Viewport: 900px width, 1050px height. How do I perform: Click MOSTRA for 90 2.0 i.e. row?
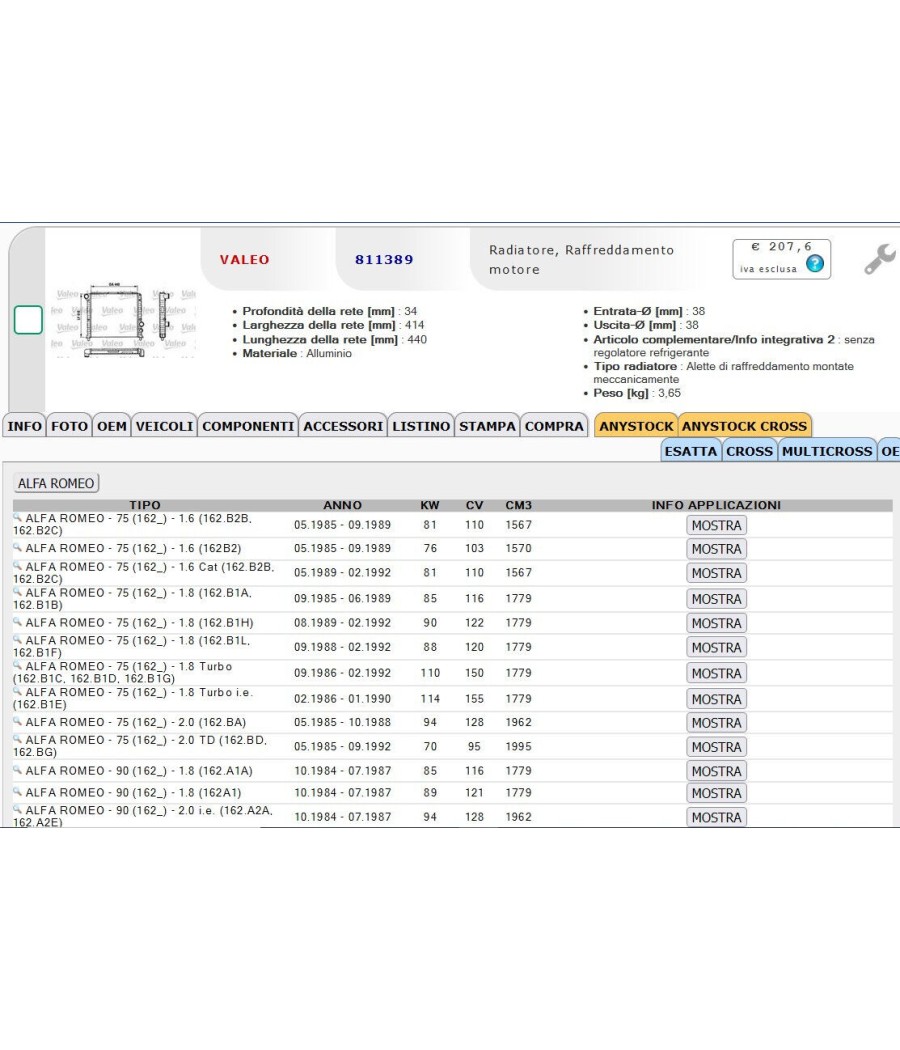(x=717, y=817)
